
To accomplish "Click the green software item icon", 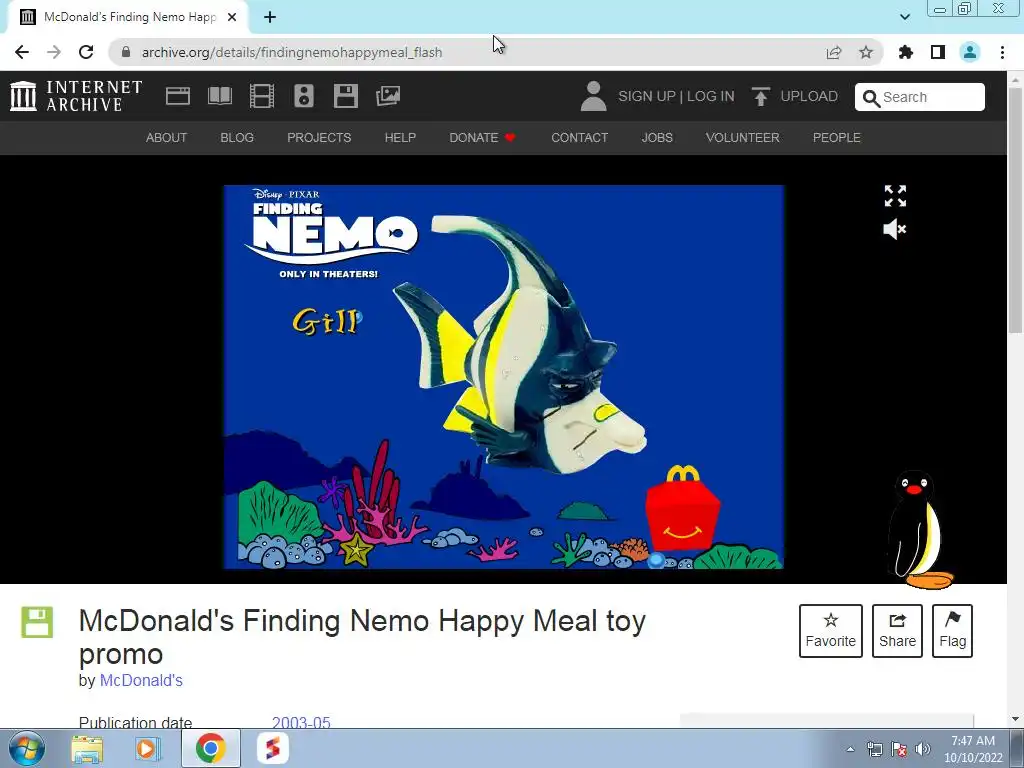I will pos(37,622).
